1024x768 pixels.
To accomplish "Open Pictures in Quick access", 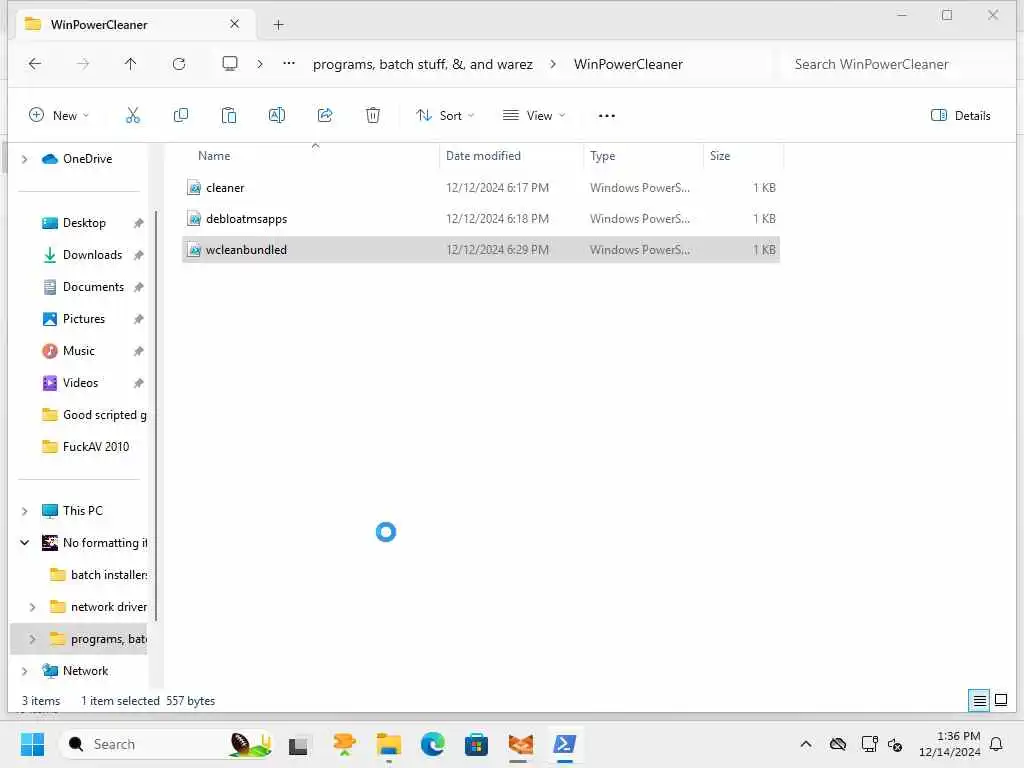I will pyautogui.click(x=84, y=319).
